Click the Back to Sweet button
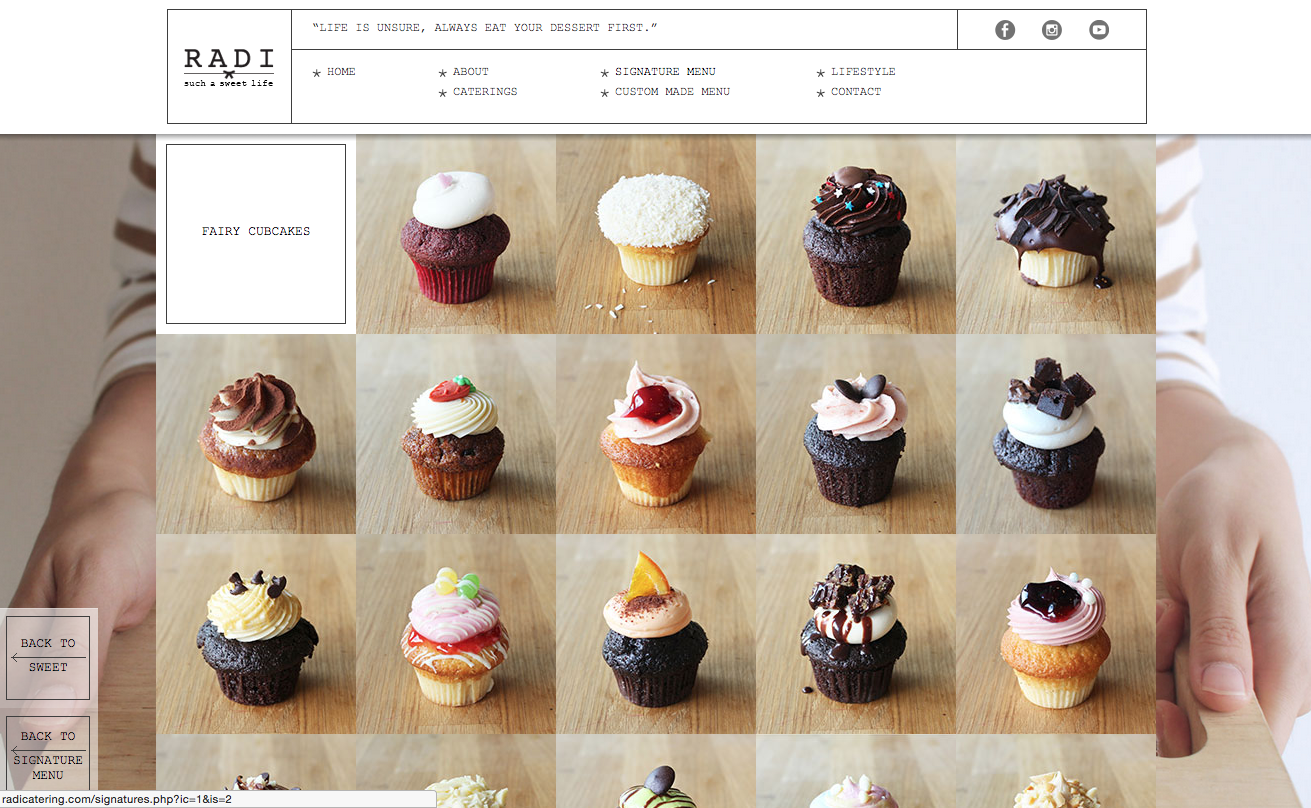 (x=48, y=657)
